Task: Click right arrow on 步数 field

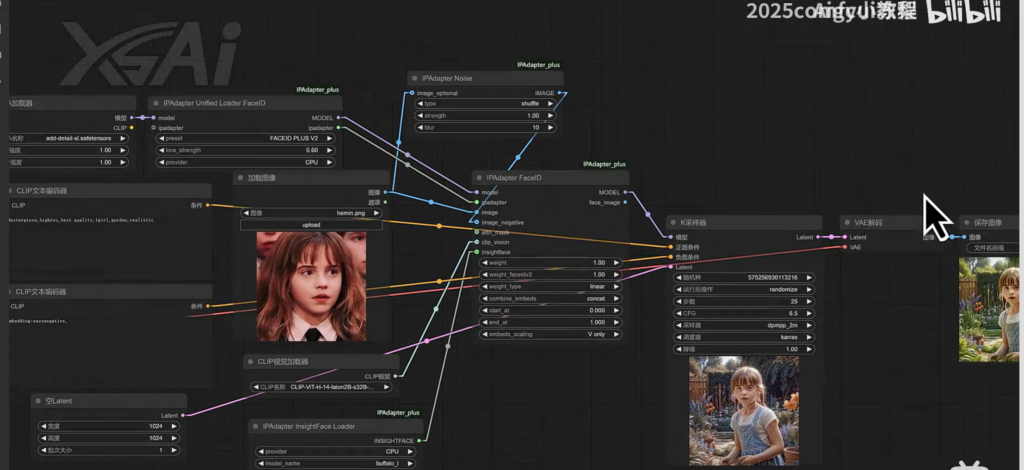Action: 808,301
